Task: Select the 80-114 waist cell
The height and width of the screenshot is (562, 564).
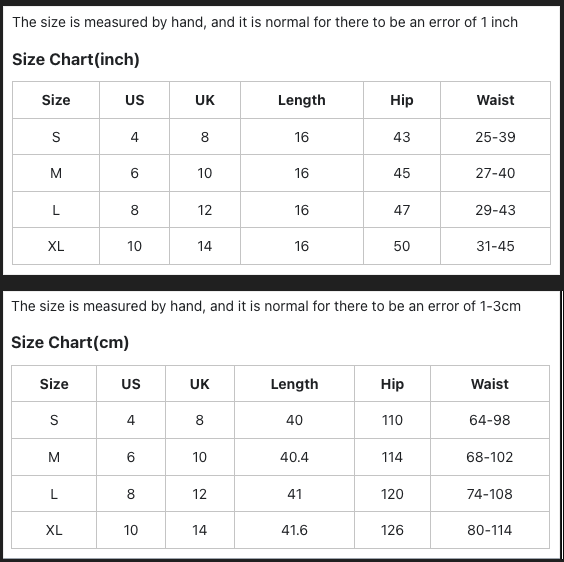Action: click(490, 530)
